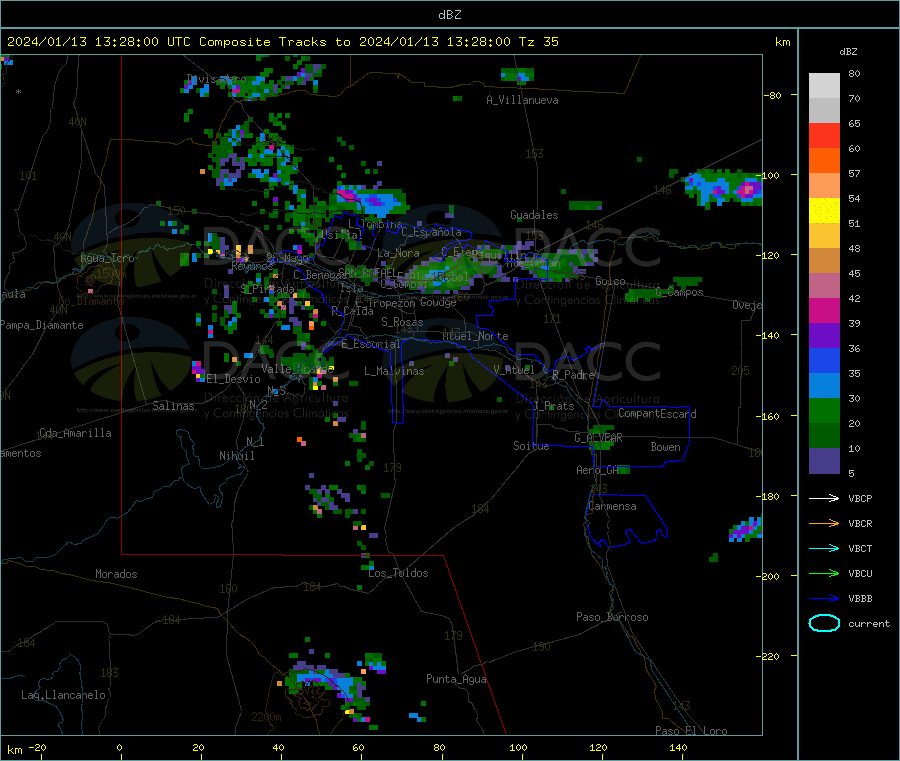
Task: Click the Nihuil map label
Action: pos(237,456)
